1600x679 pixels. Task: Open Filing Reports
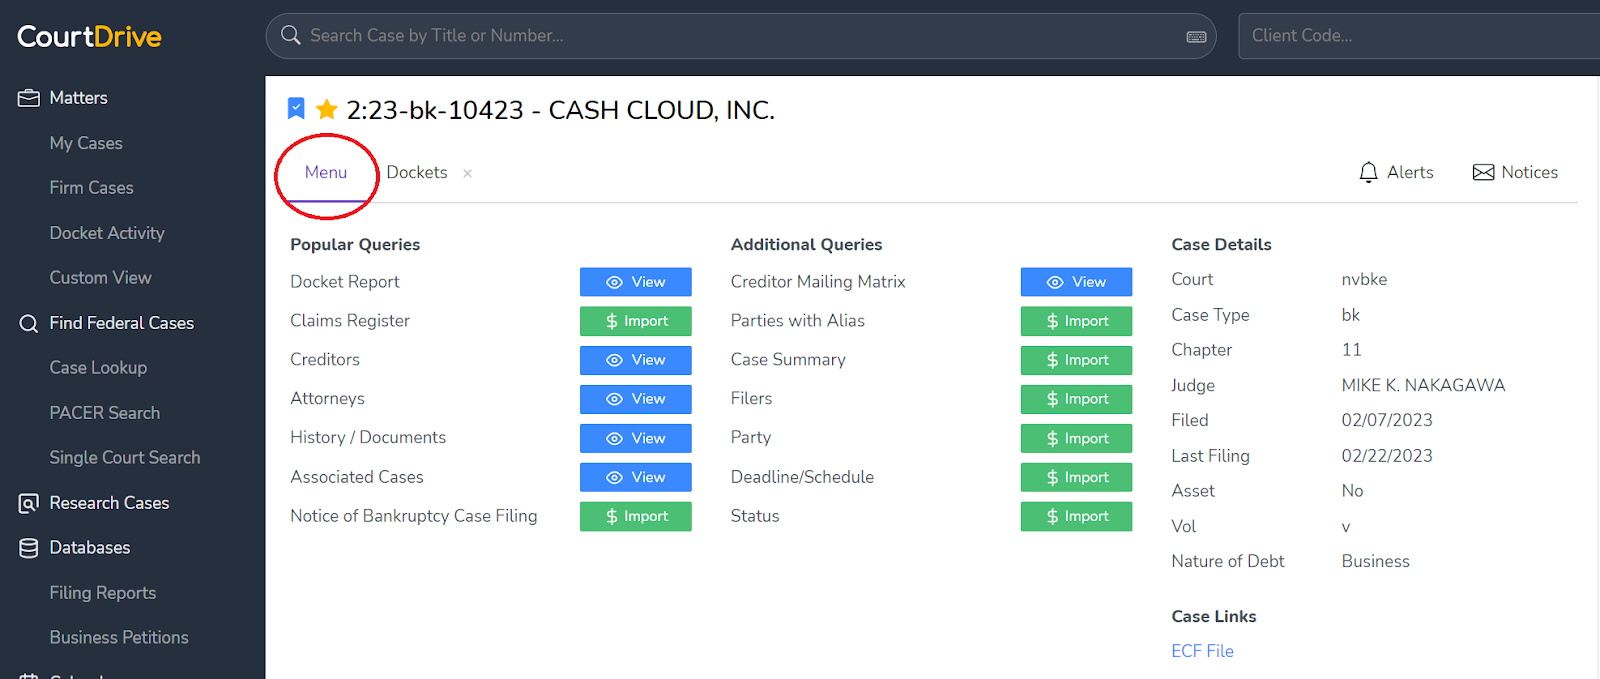tap(103, 593)
